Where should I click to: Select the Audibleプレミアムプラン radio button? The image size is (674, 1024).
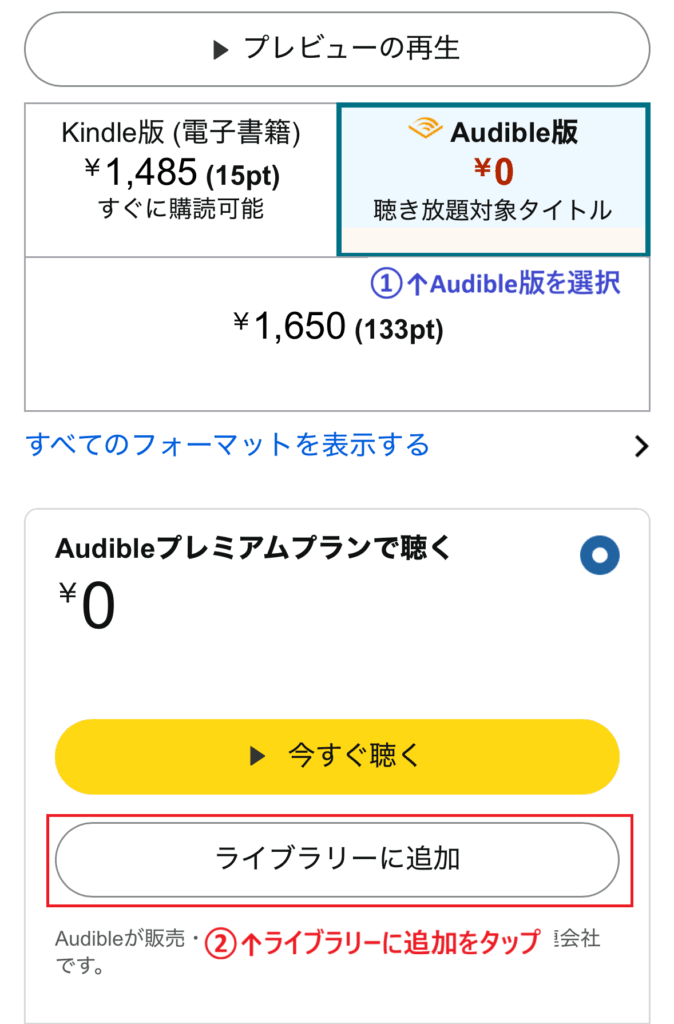click(599, 556)
